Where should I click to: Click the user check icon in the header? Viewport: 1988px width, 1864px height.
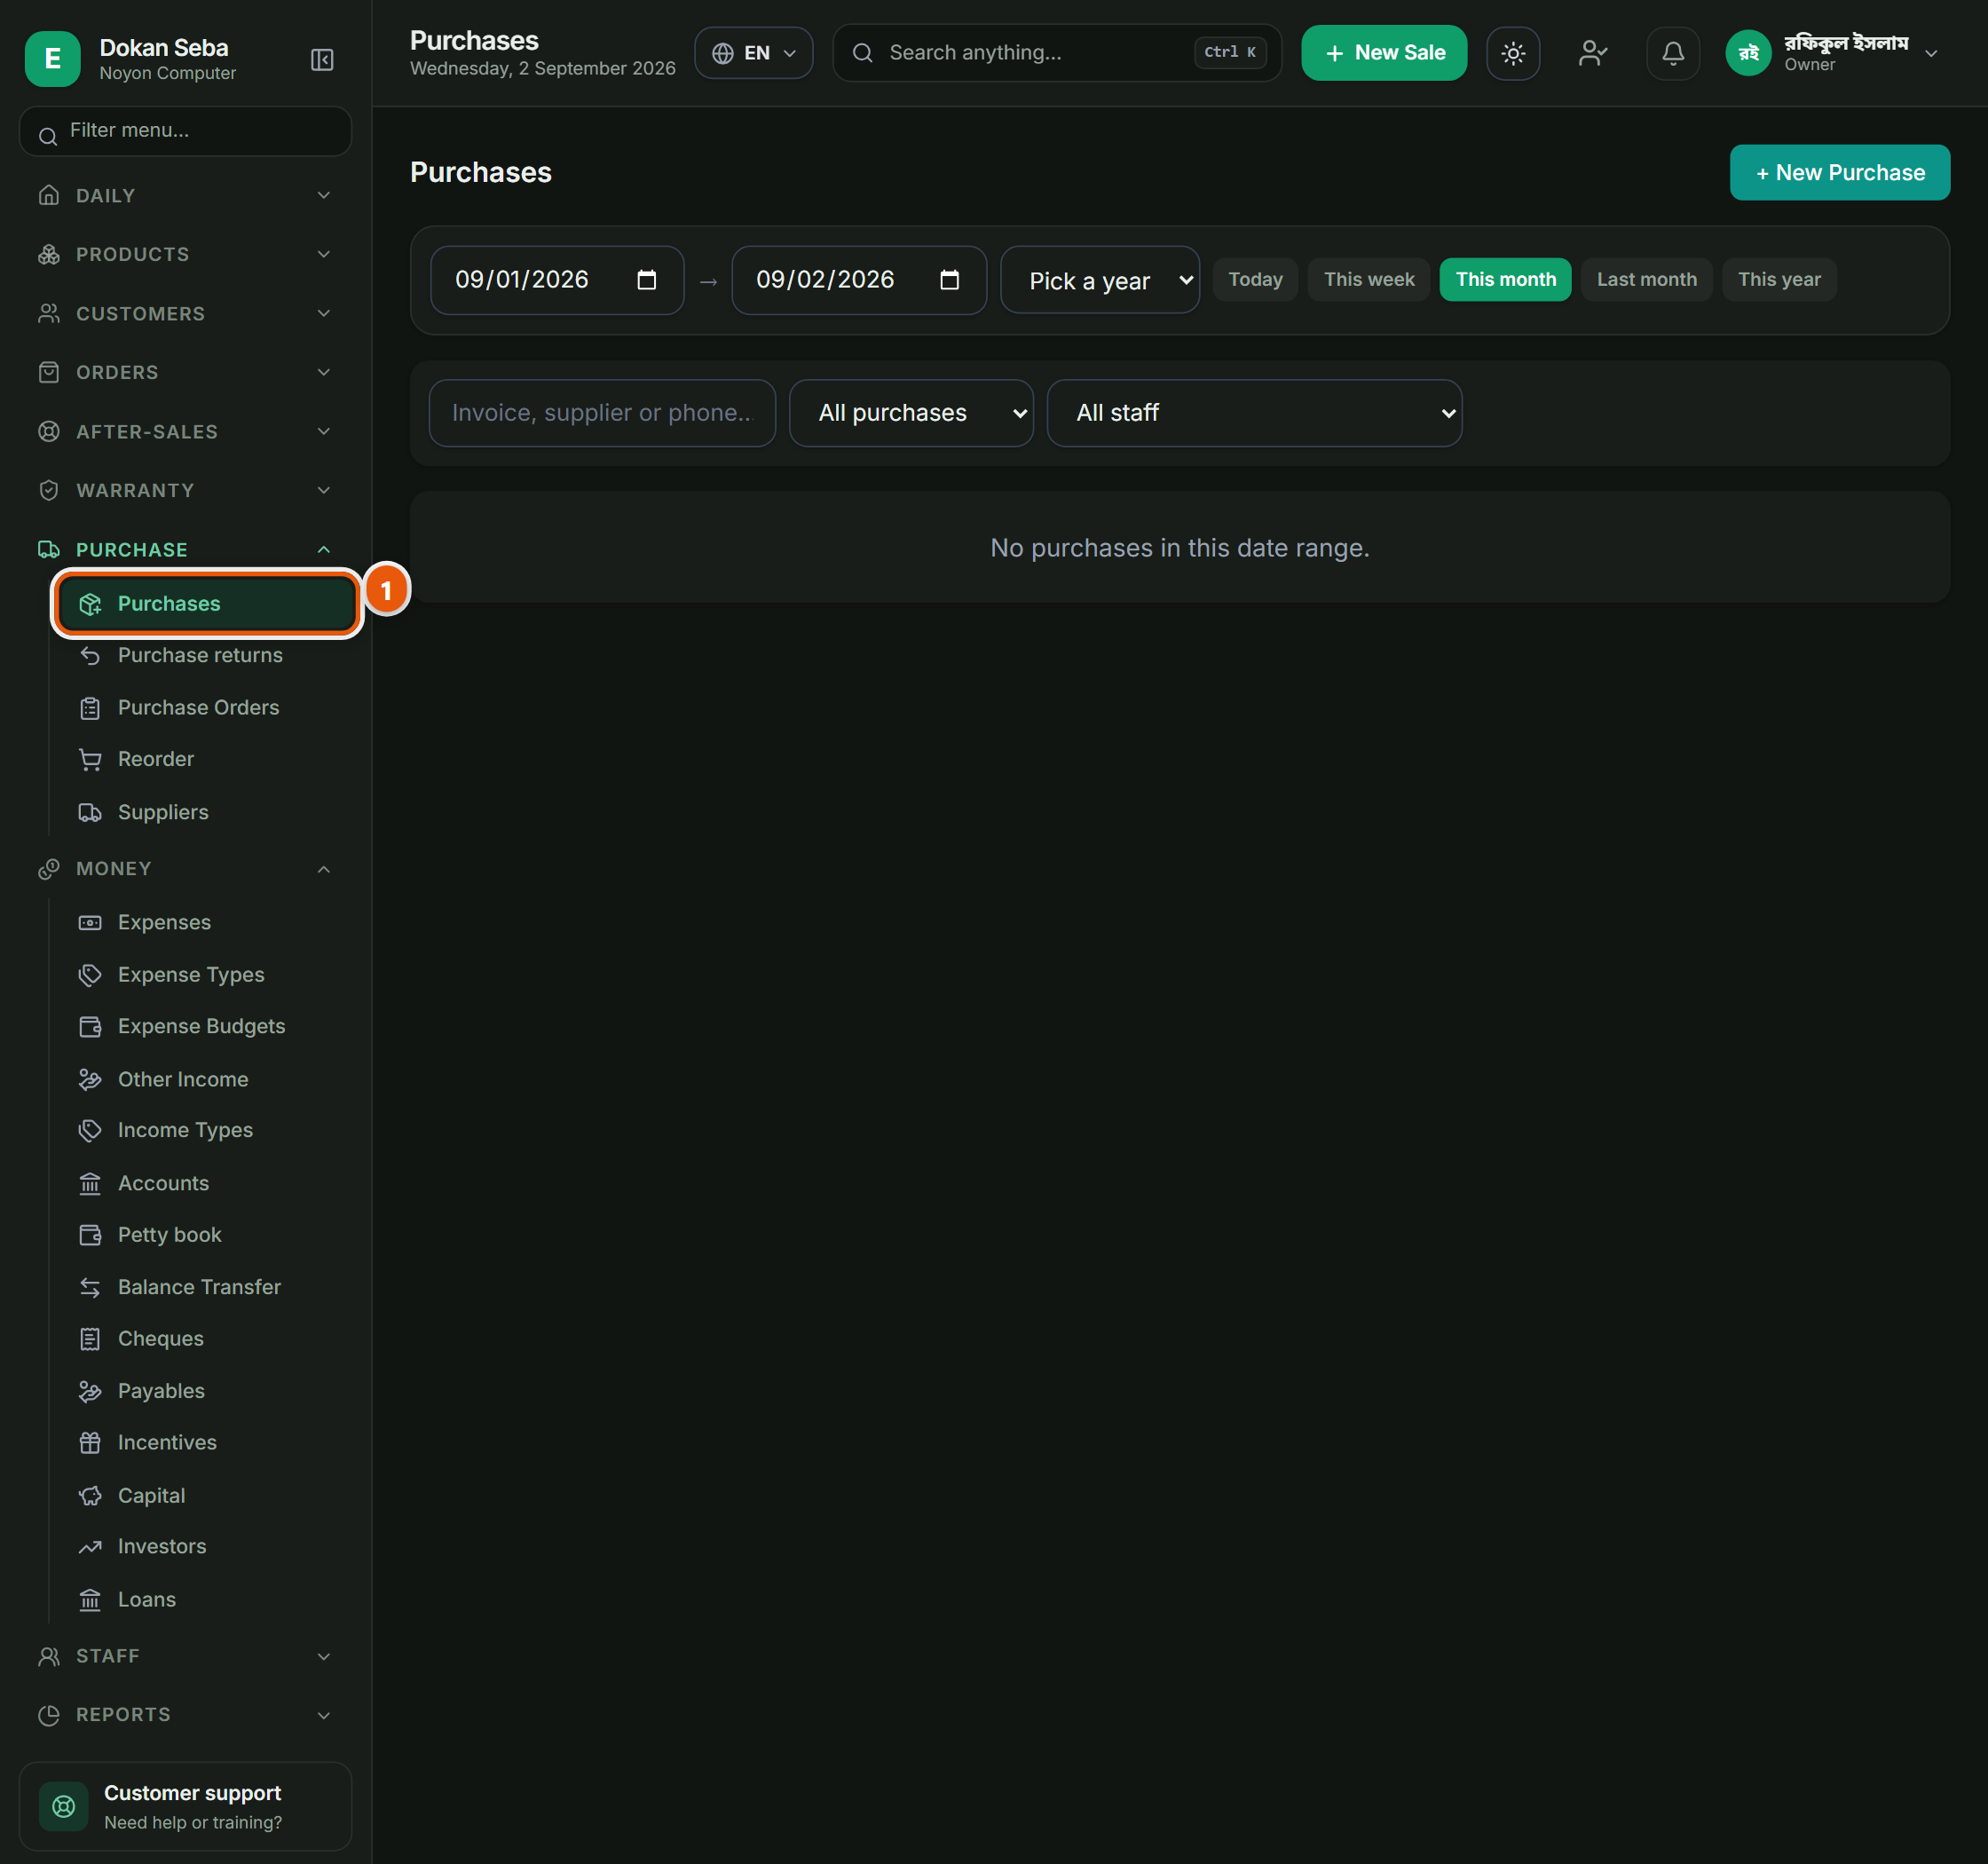coord(1593,53)
